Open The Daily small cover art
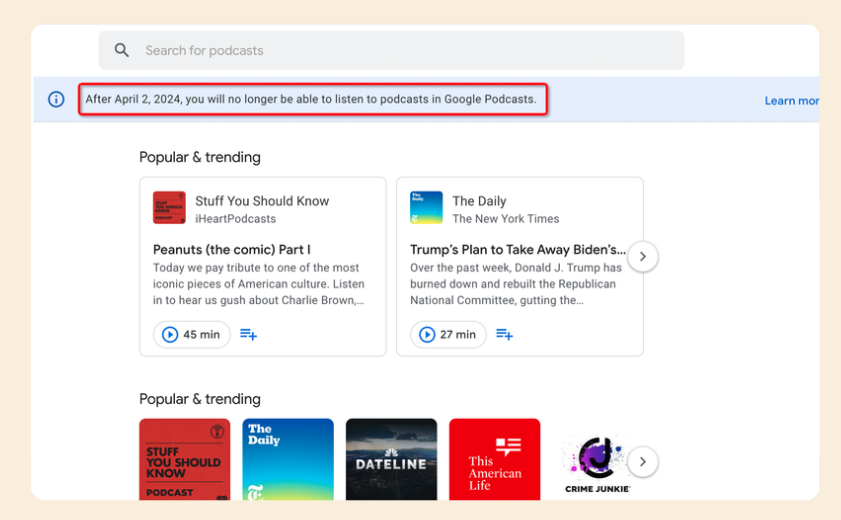 click(426, 207)
